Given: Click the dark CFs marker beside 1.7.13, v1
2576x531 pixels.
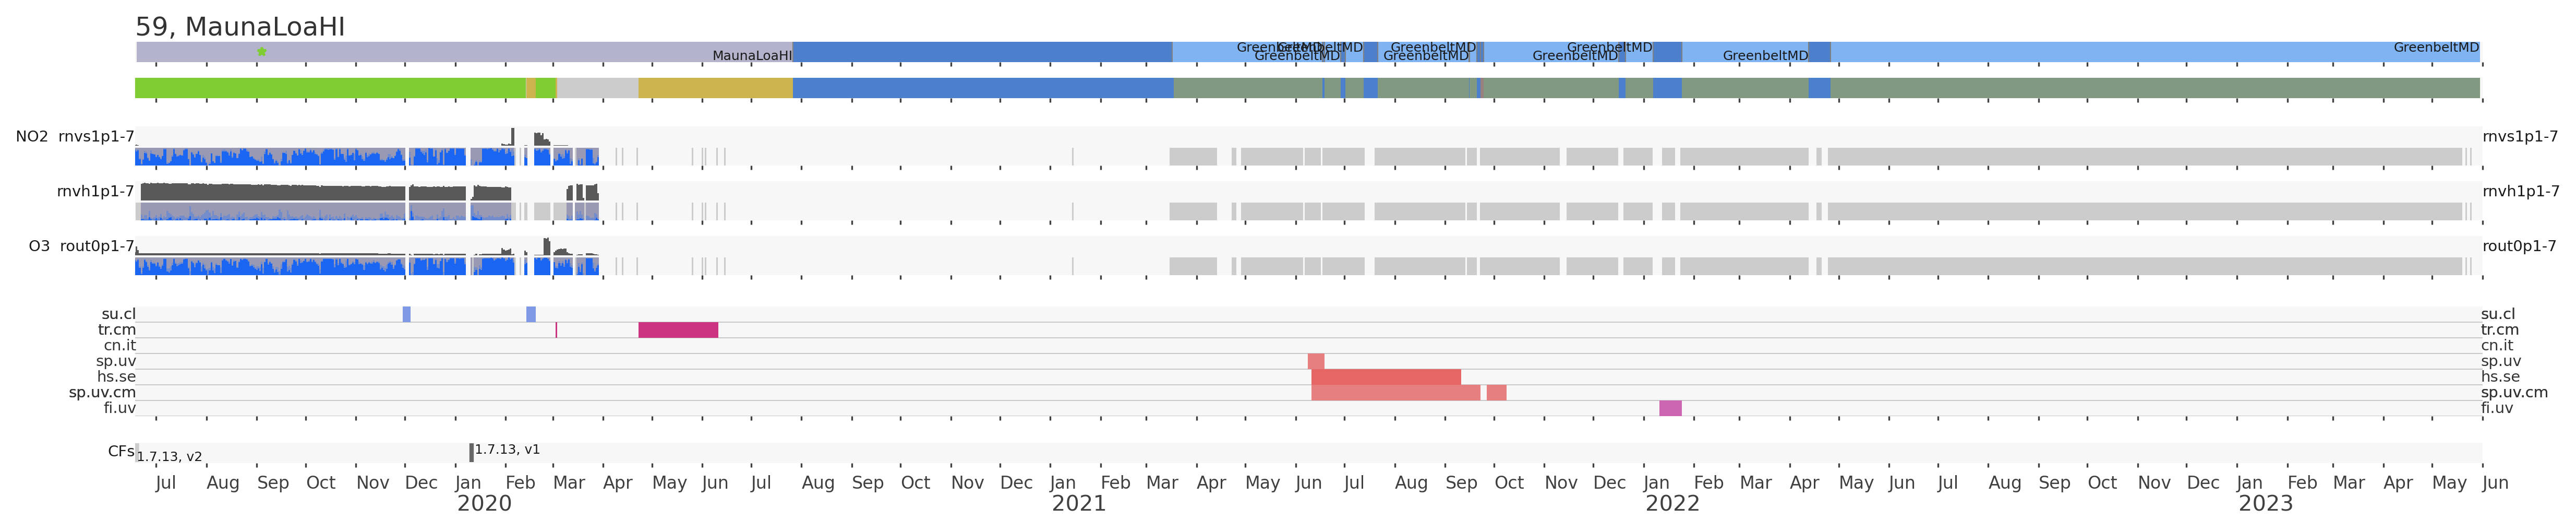Looking at the screenshot, I should (x=472, y=453).
